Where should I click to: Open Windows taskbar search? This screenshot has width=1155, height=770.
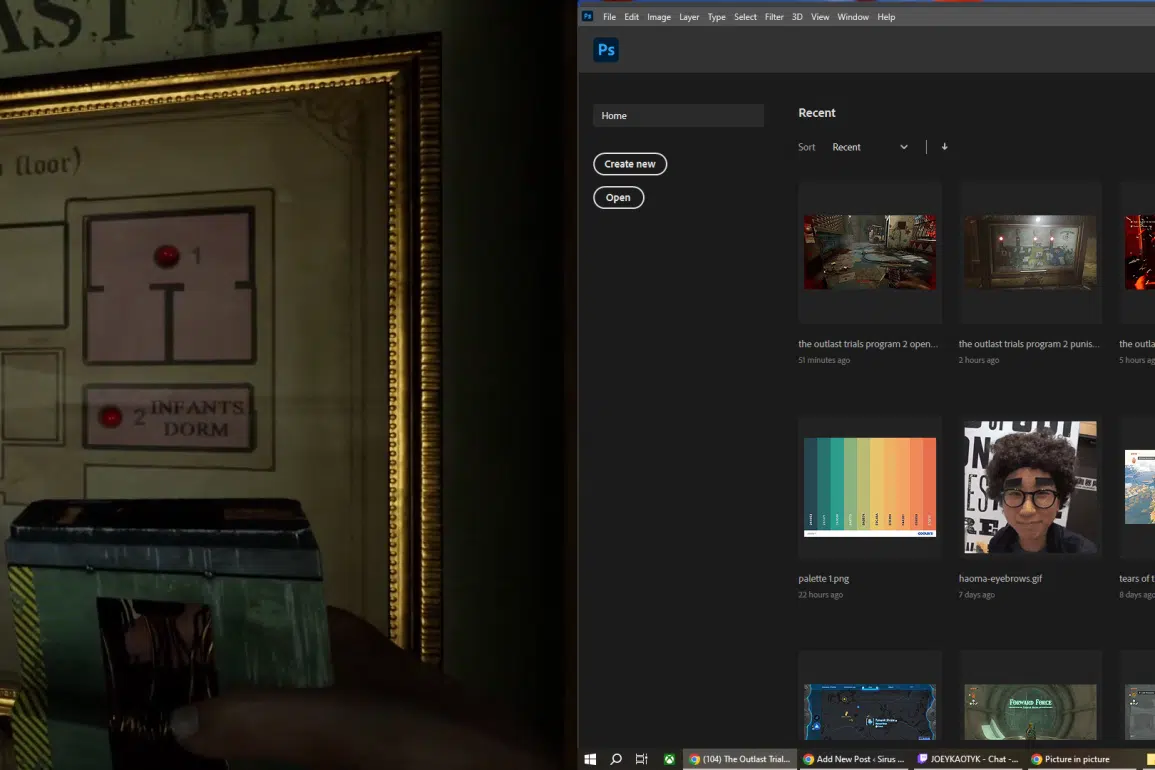point(616,759)
